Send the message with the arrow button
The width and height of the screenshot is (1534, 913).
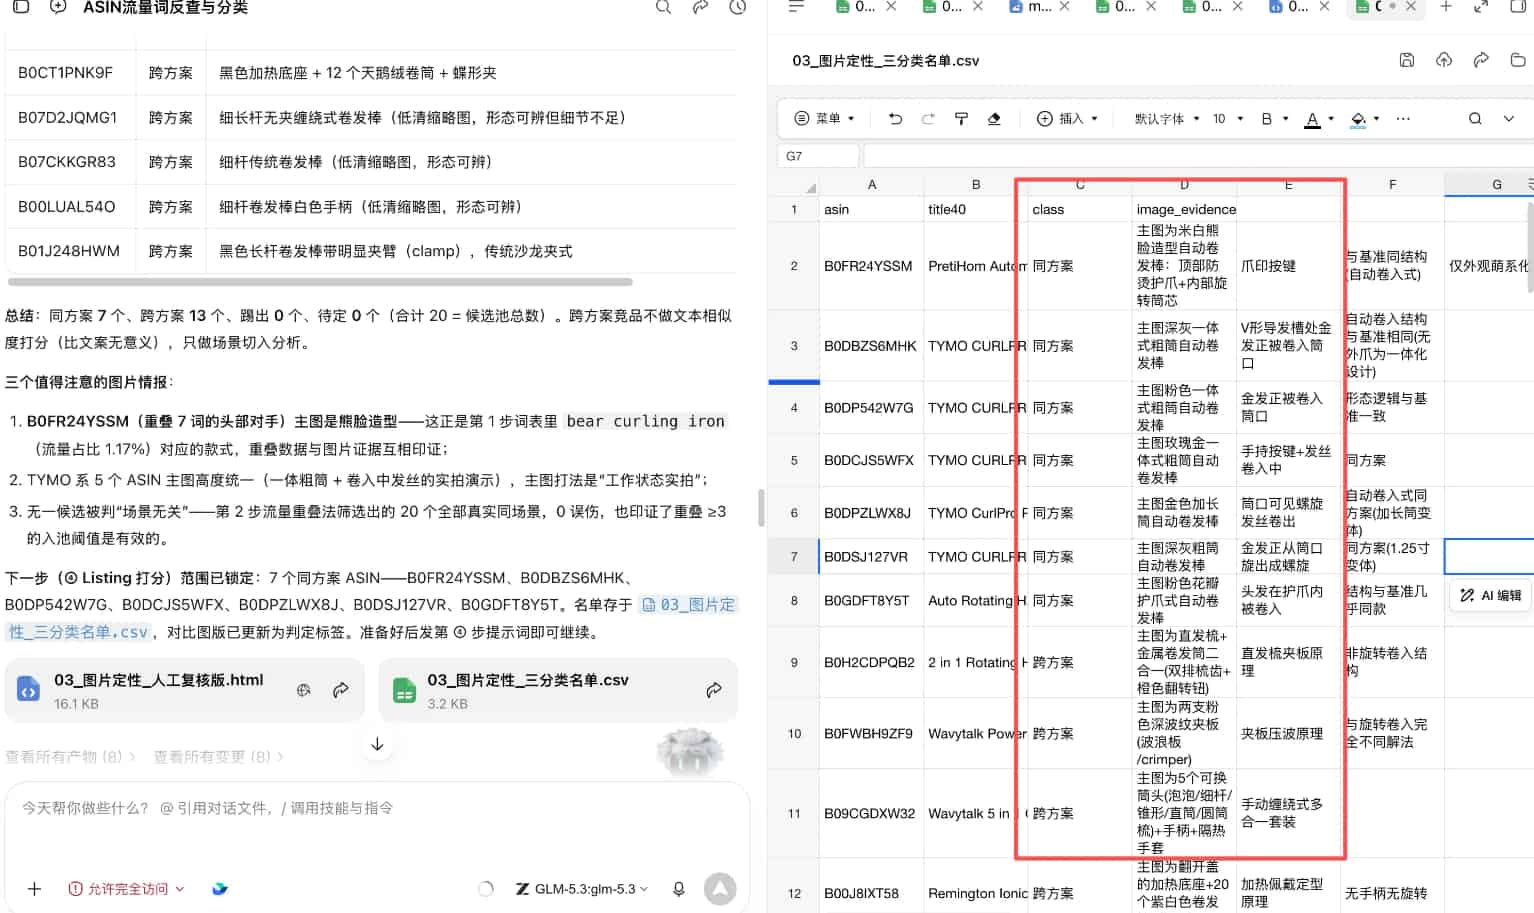(x=720, y=888)
